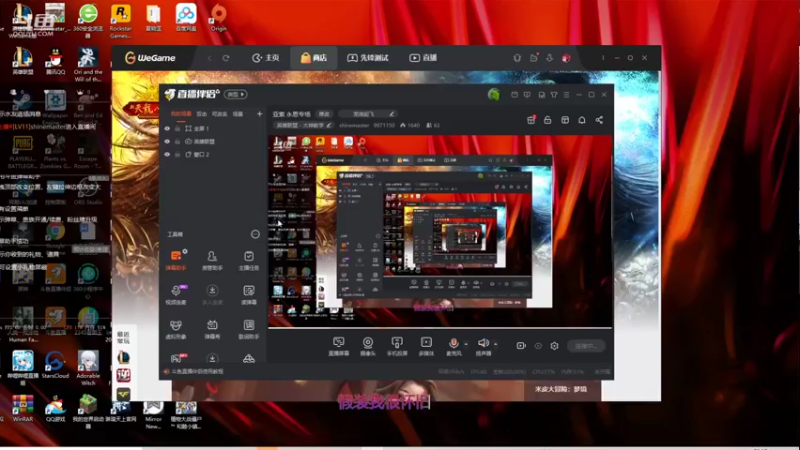Open the WinRAR desktop shortcut

22,408
